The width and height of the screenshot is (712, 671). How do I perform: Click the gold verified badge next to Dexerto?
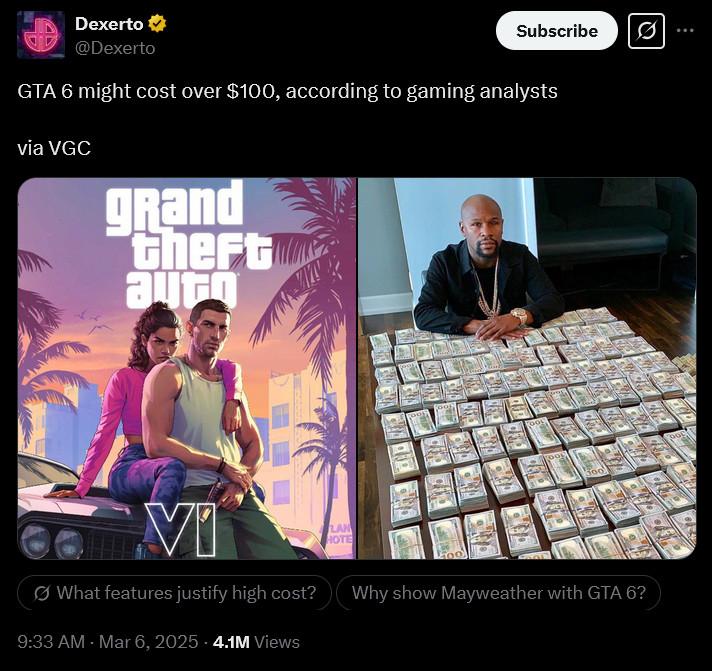(157, 24)
